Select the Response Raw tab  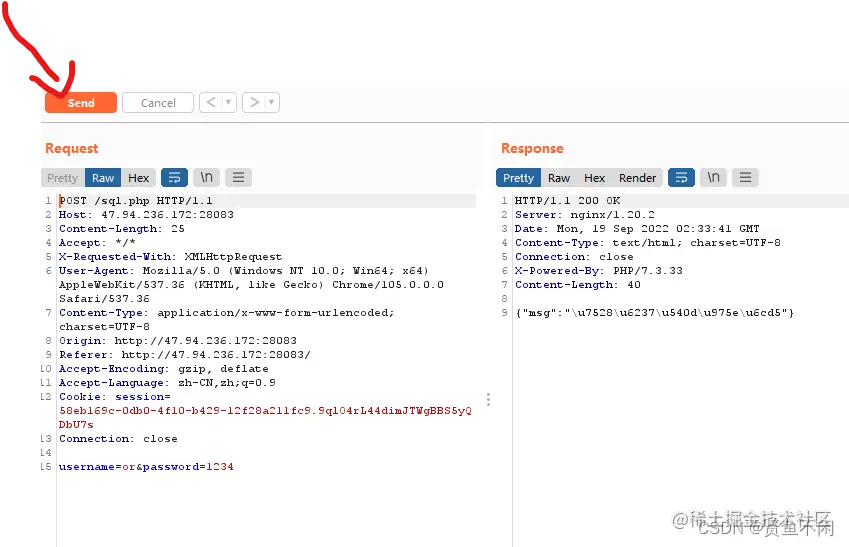pyautogui.click(x=559, y=178)
